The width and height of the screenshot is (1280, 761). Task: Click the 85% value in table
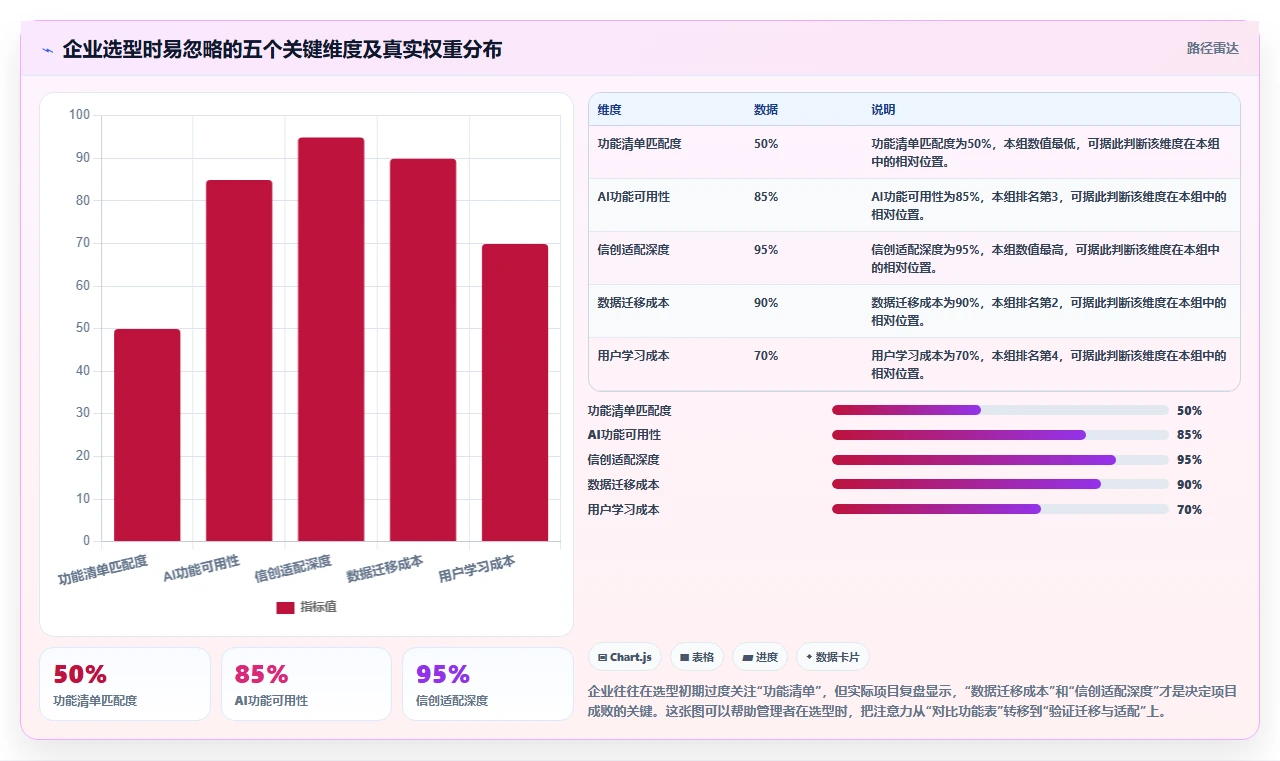[x=766, y=197]
